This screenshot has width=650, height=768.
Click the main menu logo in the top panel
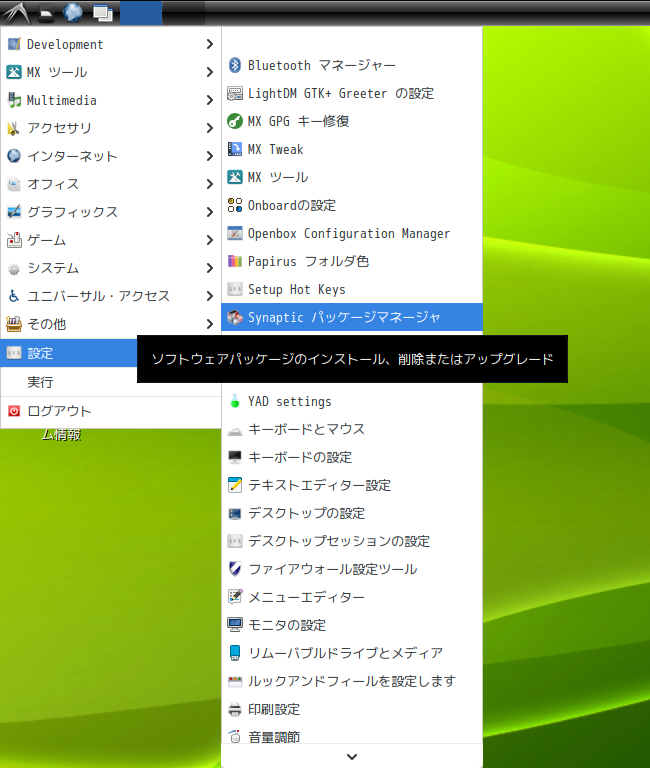(x=16, y=12)
